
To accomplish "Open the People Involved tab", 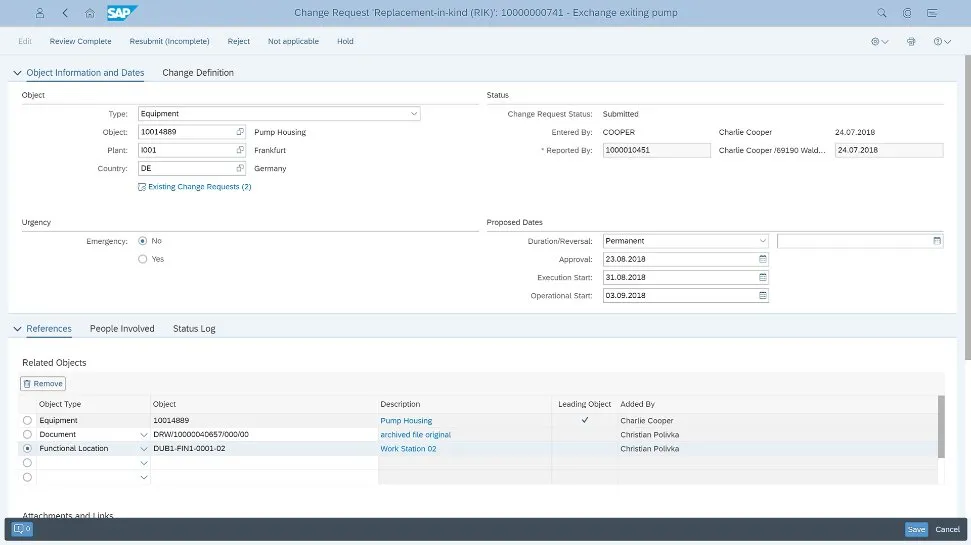I will (x=122, y=329).
